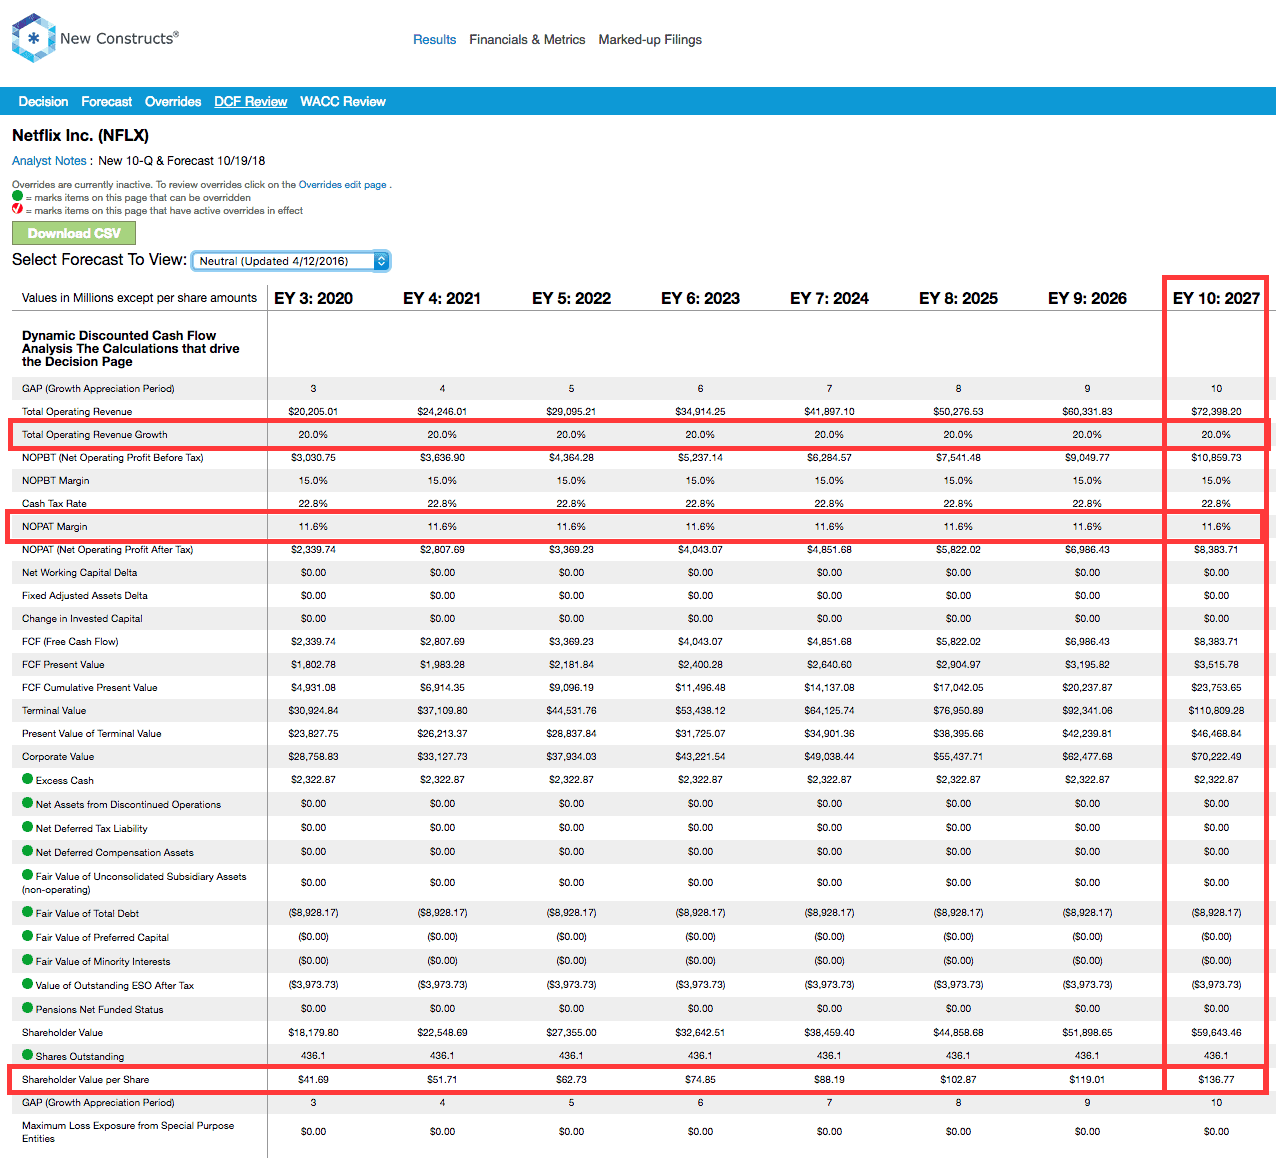Click the $136.77 shareholder value per share cell

[x=1216, y=1080]
